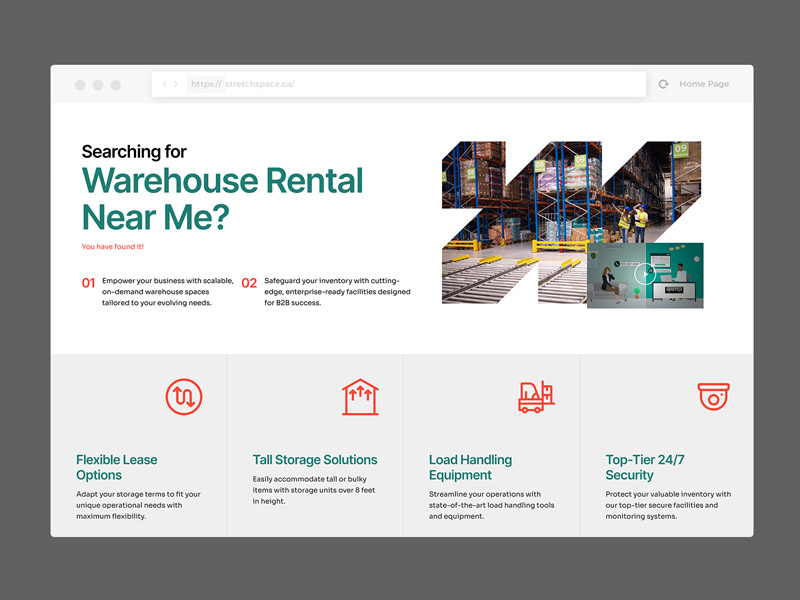
Task: Reload the page with the refresh icon
Action: point(663,84)
